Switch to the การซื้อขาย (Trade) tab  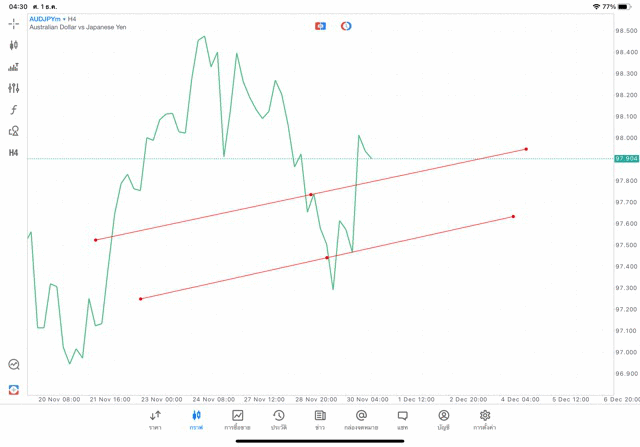tap(237, 420)
